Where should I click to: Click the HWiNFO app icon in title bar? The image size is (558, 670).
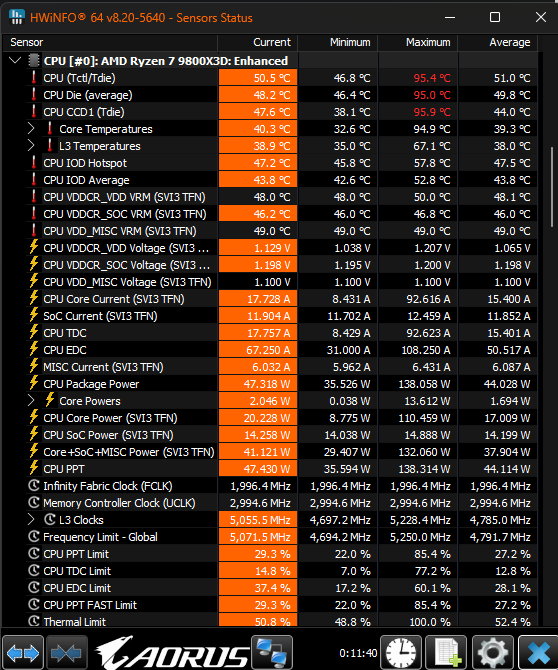(x=17, y=17)
